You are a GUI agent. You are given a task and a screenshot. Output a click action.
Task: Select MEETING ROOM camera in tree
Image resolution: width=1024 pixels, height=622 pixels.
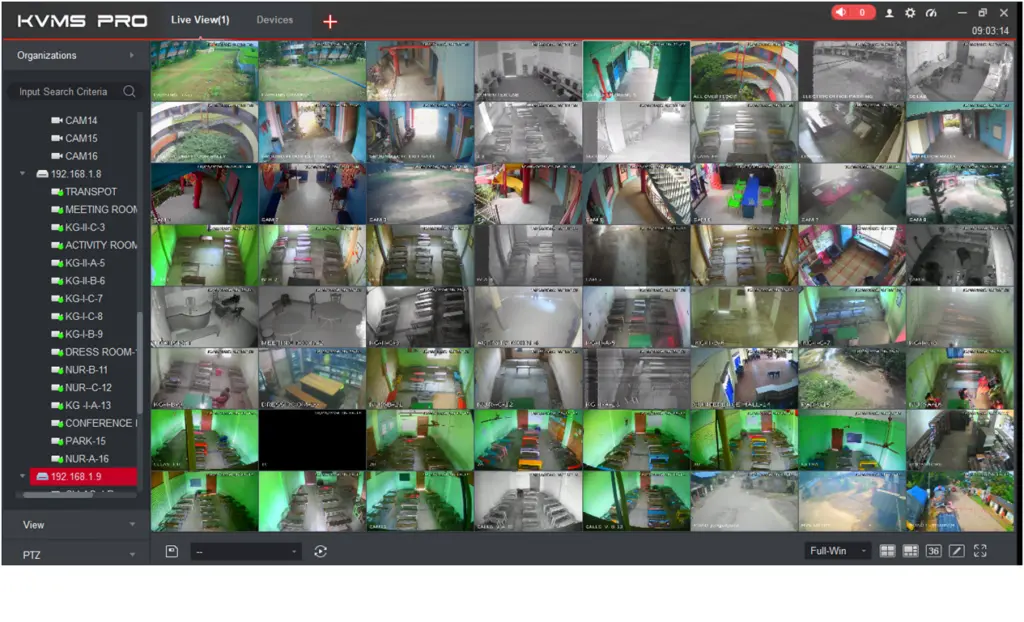(x=101, y=209)
